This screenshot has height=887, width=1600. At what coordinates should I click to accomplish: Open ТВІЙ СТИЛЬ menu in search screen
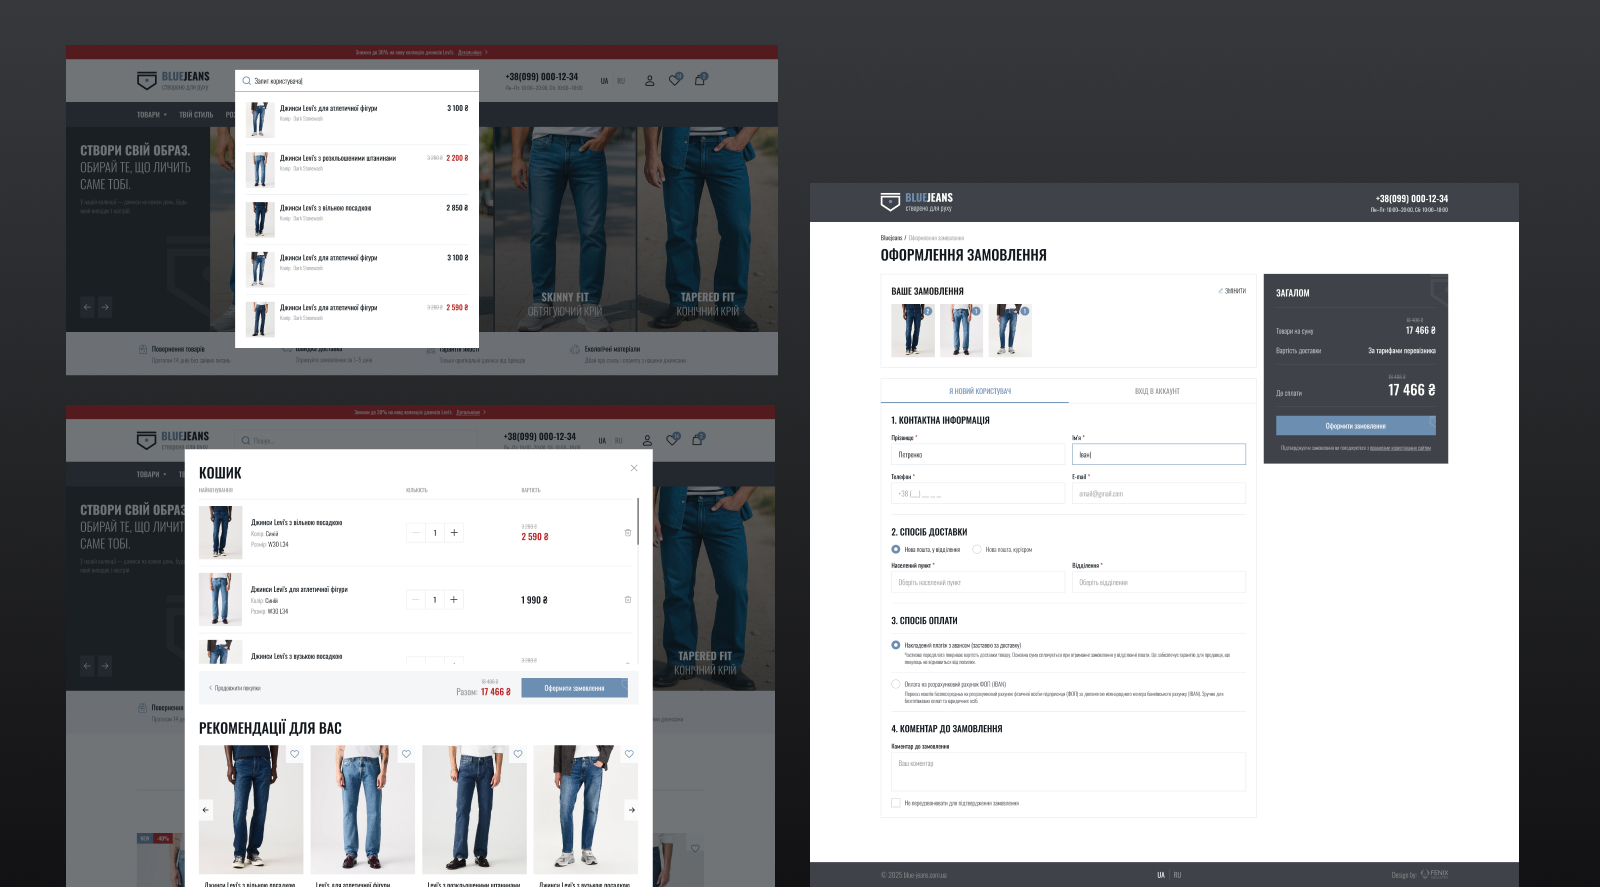click(196, 114)
